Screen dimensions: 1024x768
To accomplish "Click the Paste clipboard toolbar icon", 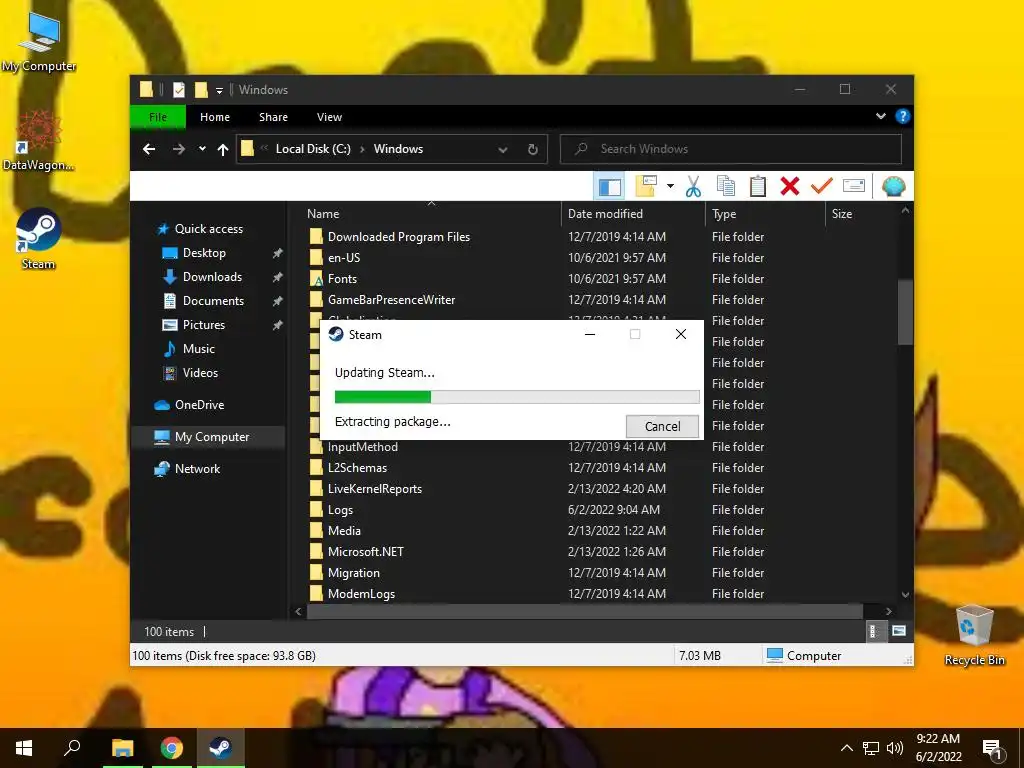I will pyautogui.click(x=758, y=187).
